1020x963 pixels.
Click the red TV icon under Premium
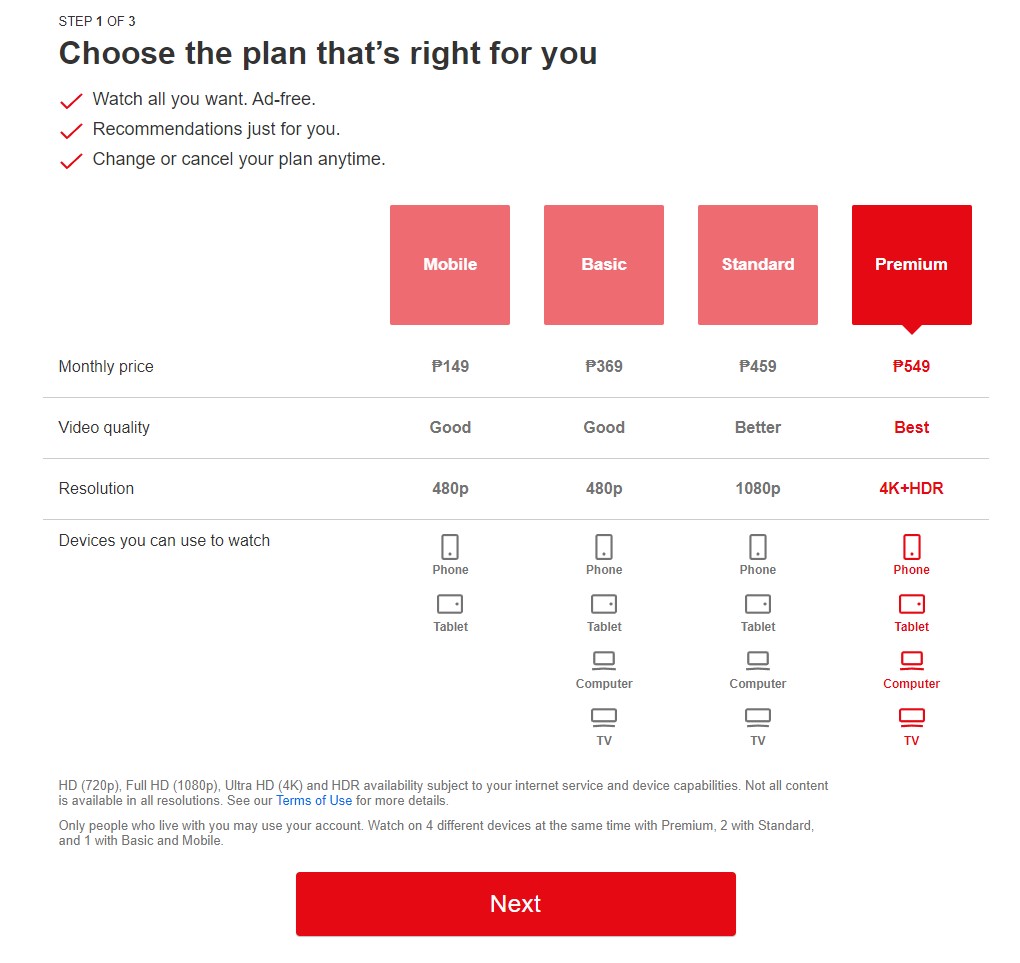pyautogui.click(x=911, y=717)
